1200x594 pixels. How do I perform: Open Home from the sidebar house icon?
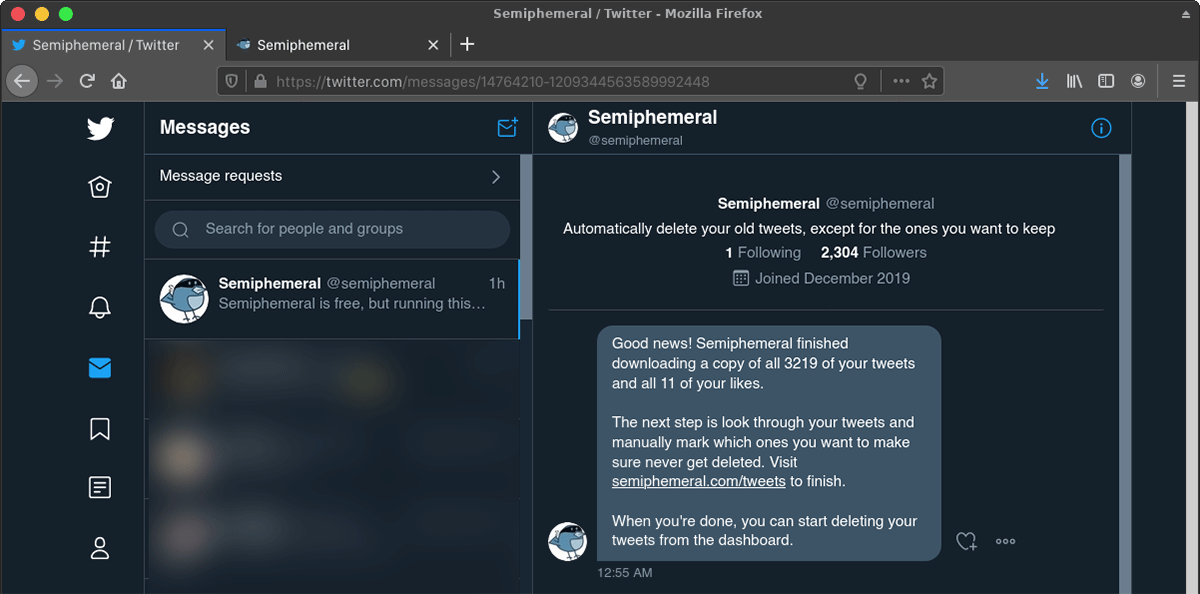[100, 188]
